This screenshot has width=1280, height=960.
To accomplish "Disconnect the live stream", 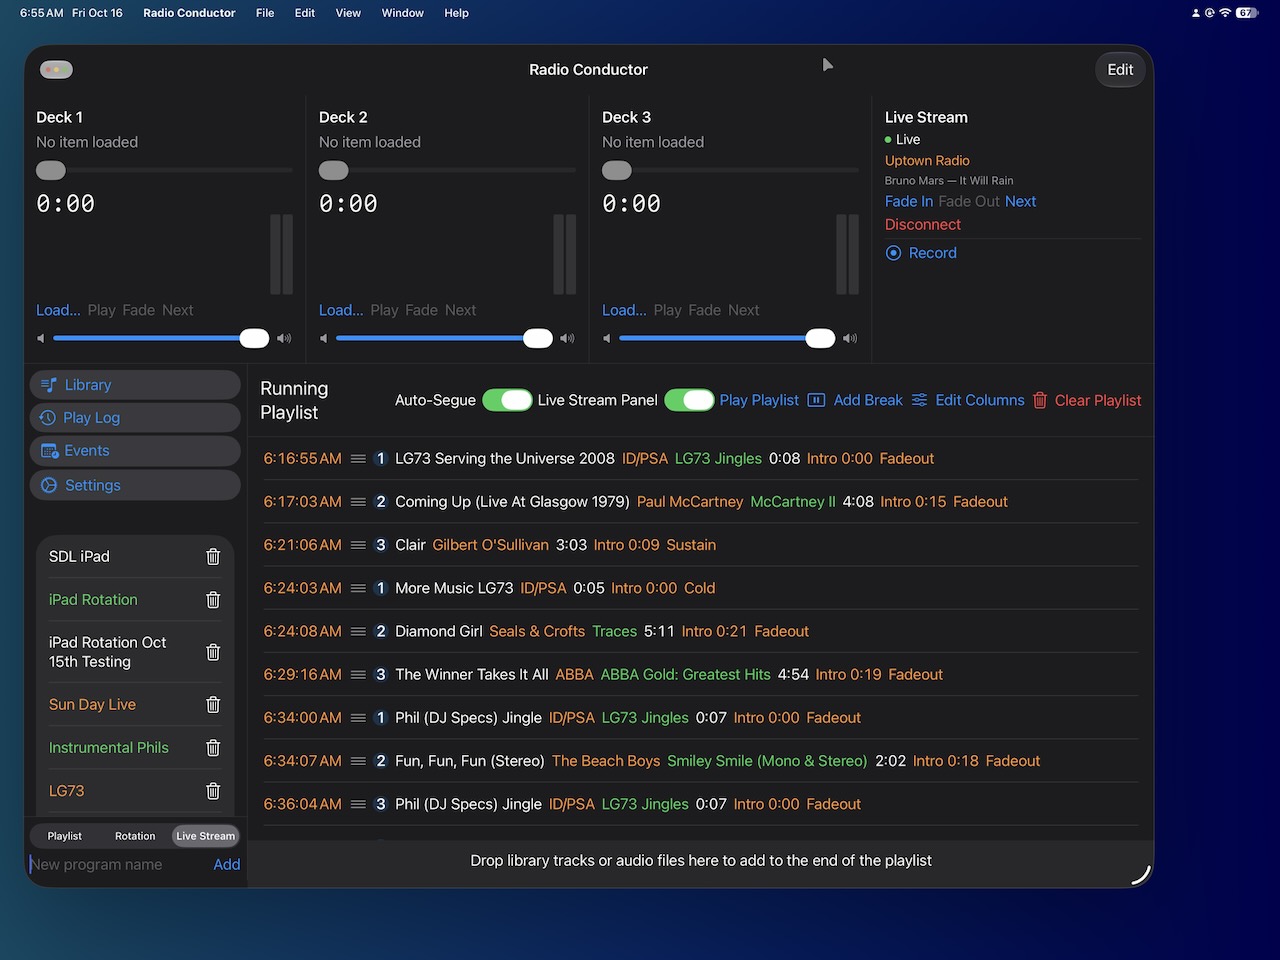I will click(x=923, y=225).
